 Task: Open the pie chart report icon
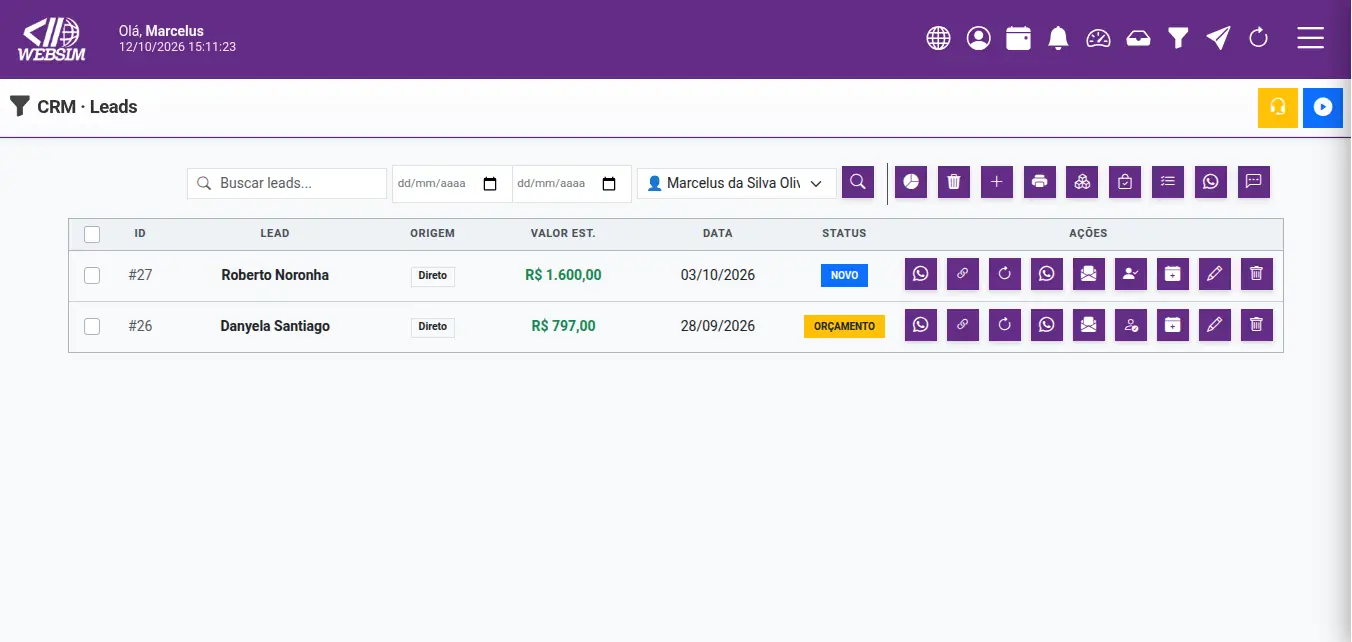911,182
